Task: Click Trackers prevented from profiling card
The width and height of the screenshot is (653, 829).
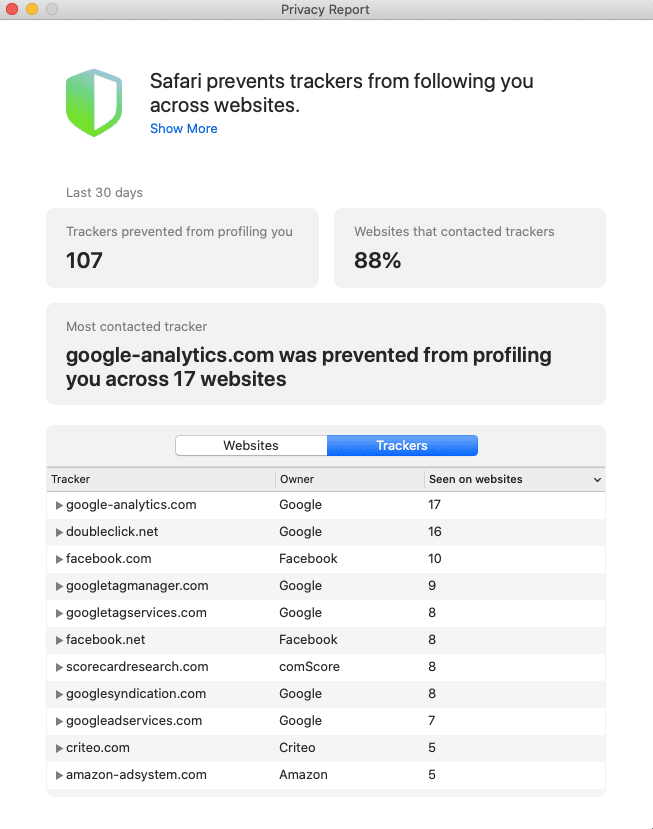Action: [x=182, y=248]
